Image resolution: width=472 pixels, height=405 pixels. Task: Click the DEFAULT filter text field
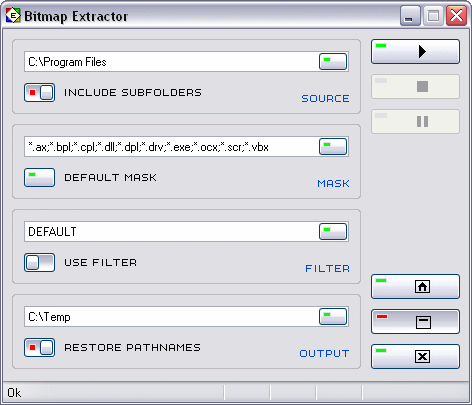[171, 232]
